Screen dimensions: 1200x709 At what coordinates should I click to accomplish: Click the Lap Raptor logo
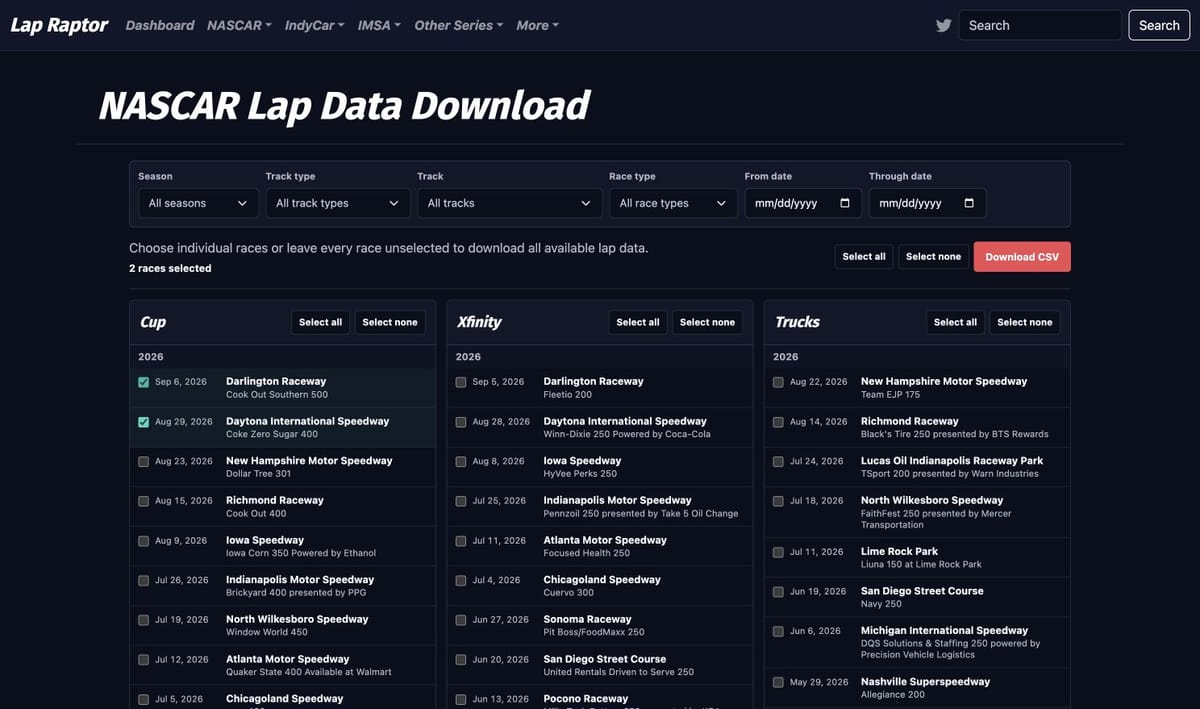[x=59, y=25]
